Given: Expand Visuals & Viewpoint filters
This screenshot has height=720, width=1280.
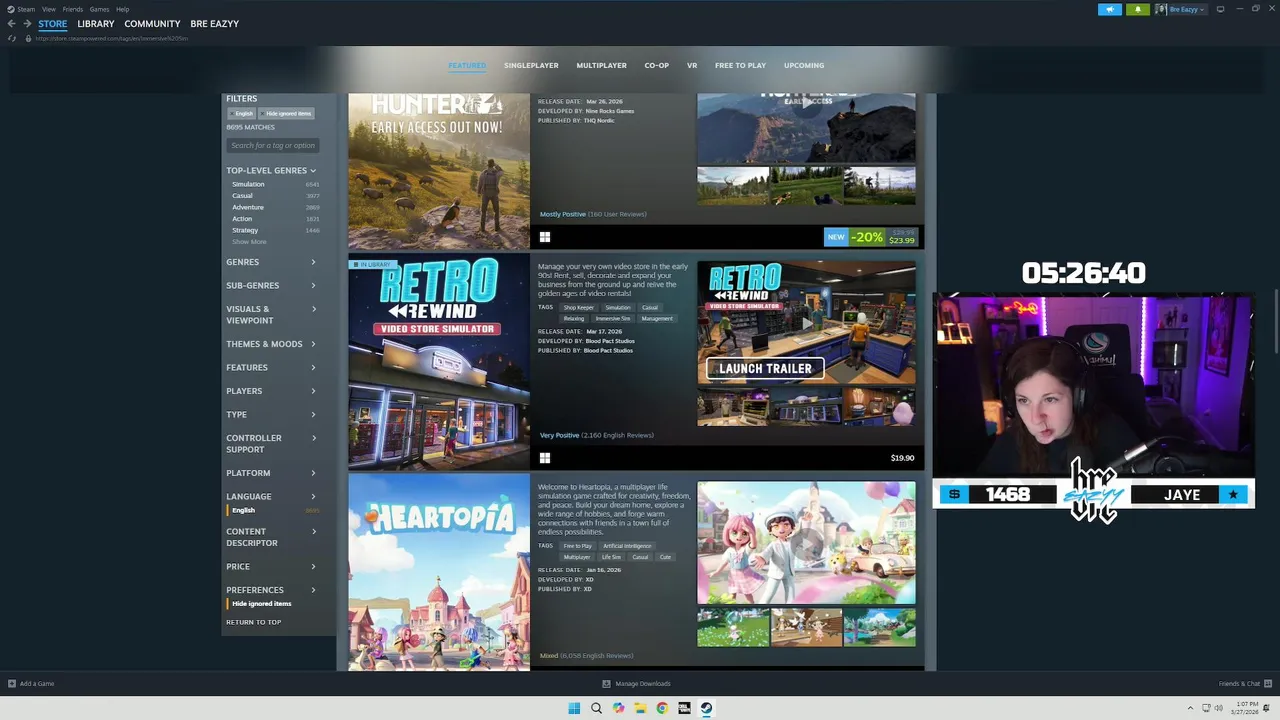Looking at the screenshot, I should [x=271, y=314].
